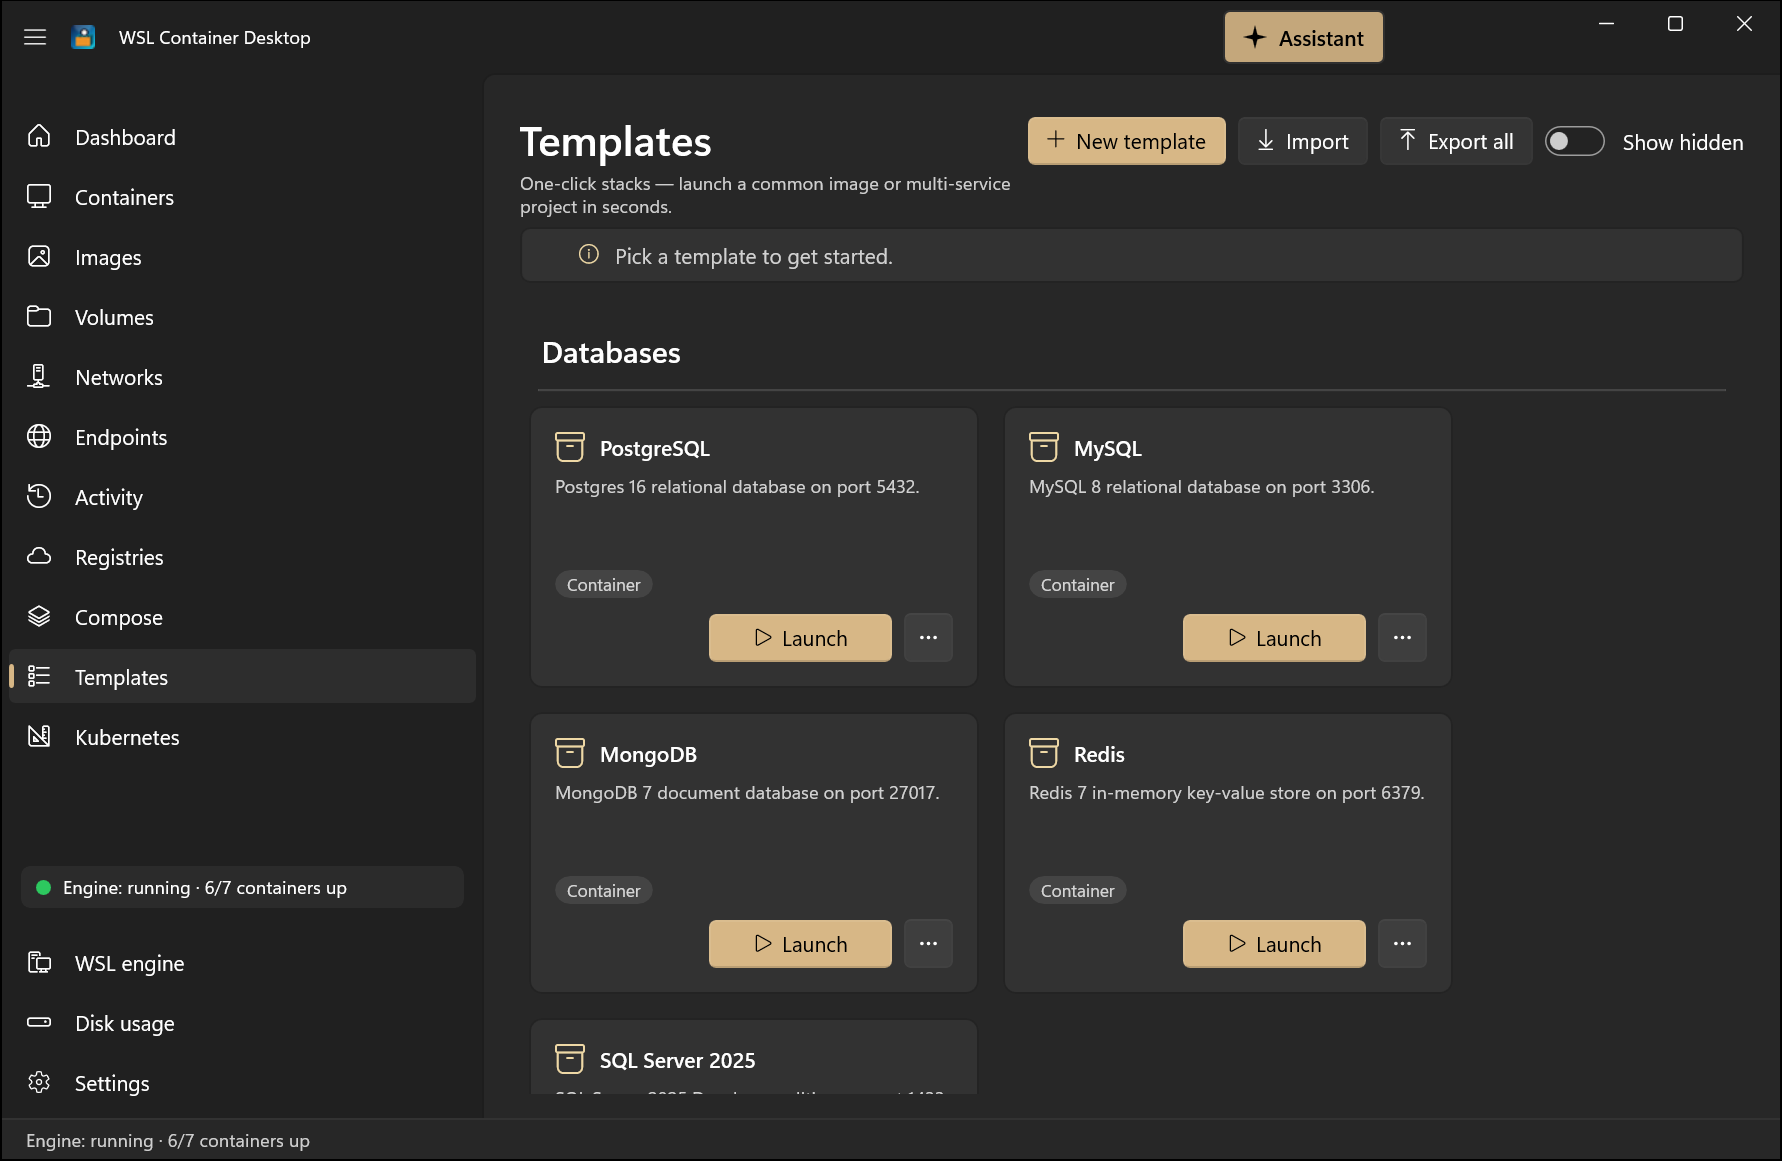1782x1161 pixels.
Task: Open the Dashboard page
Action: pos(242,137)
